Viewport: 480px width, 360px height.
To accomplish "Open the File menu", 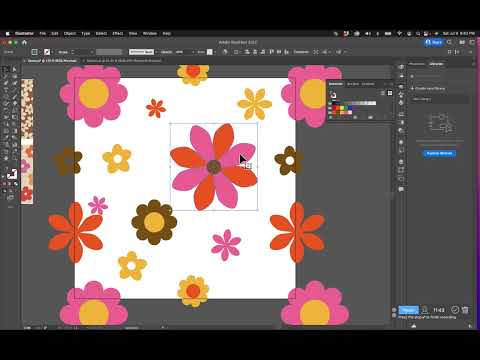I will [43, 33].
